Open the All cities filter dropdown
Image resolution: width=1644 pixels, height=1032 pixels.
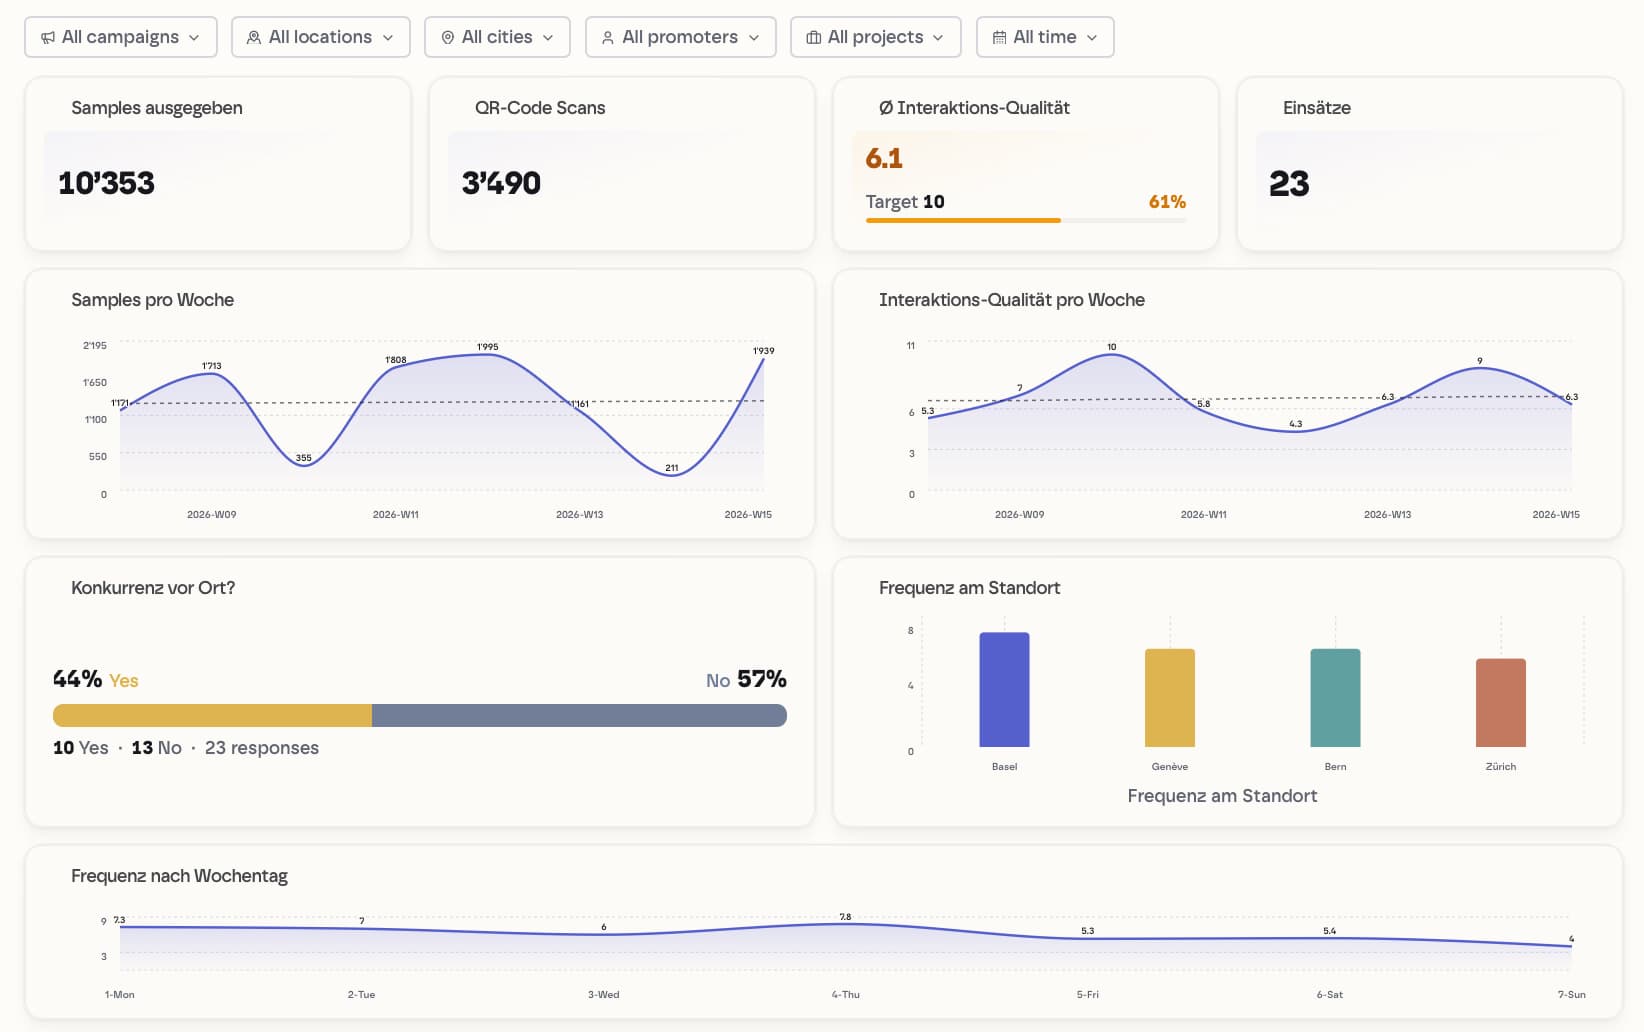coord(497,37)
